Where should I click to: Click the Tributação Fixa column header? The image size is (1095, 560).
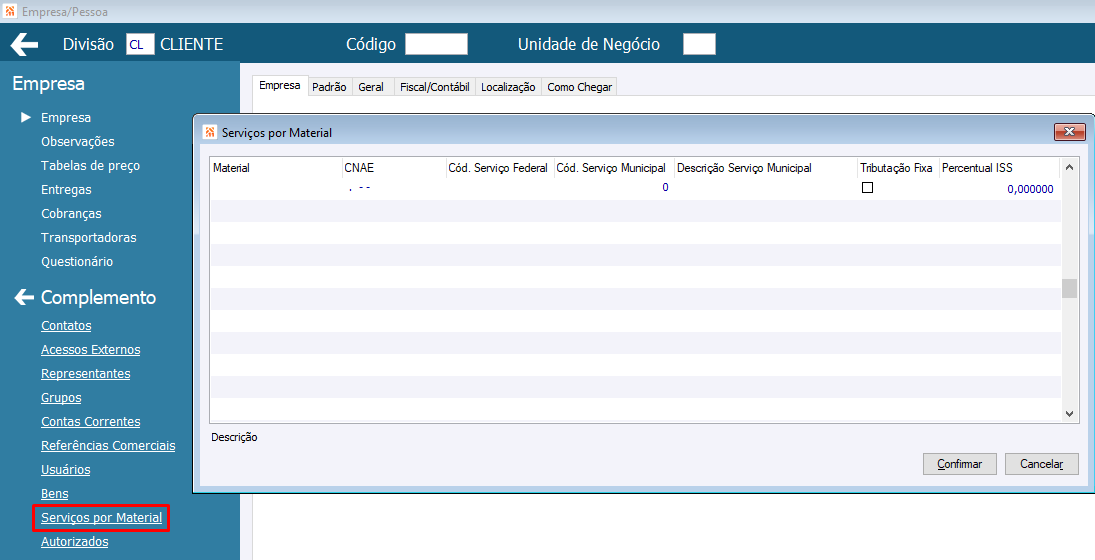point(899,168)
